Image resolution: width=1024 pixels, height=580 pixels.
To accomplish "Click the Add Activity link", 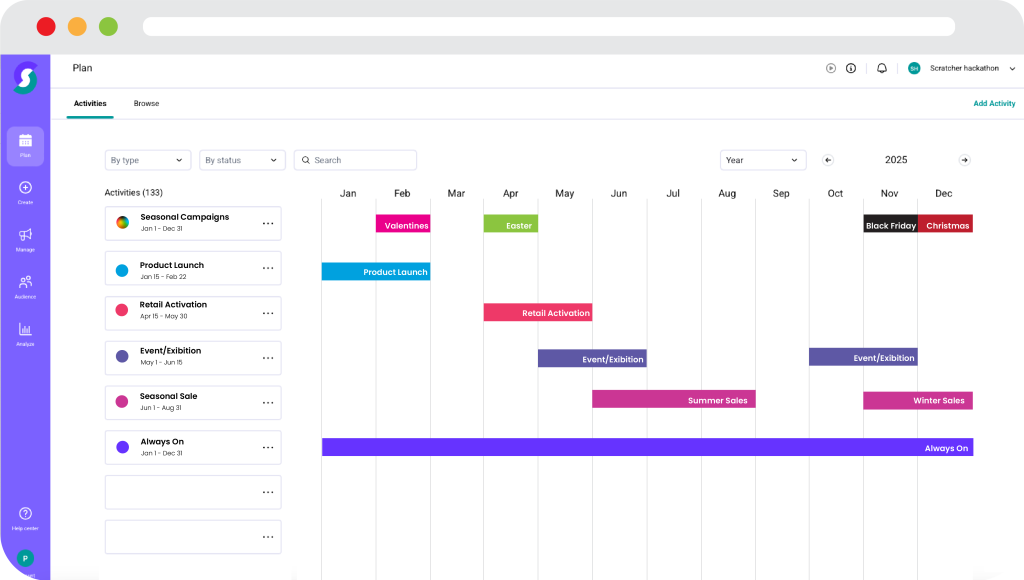I will point(994,103).
